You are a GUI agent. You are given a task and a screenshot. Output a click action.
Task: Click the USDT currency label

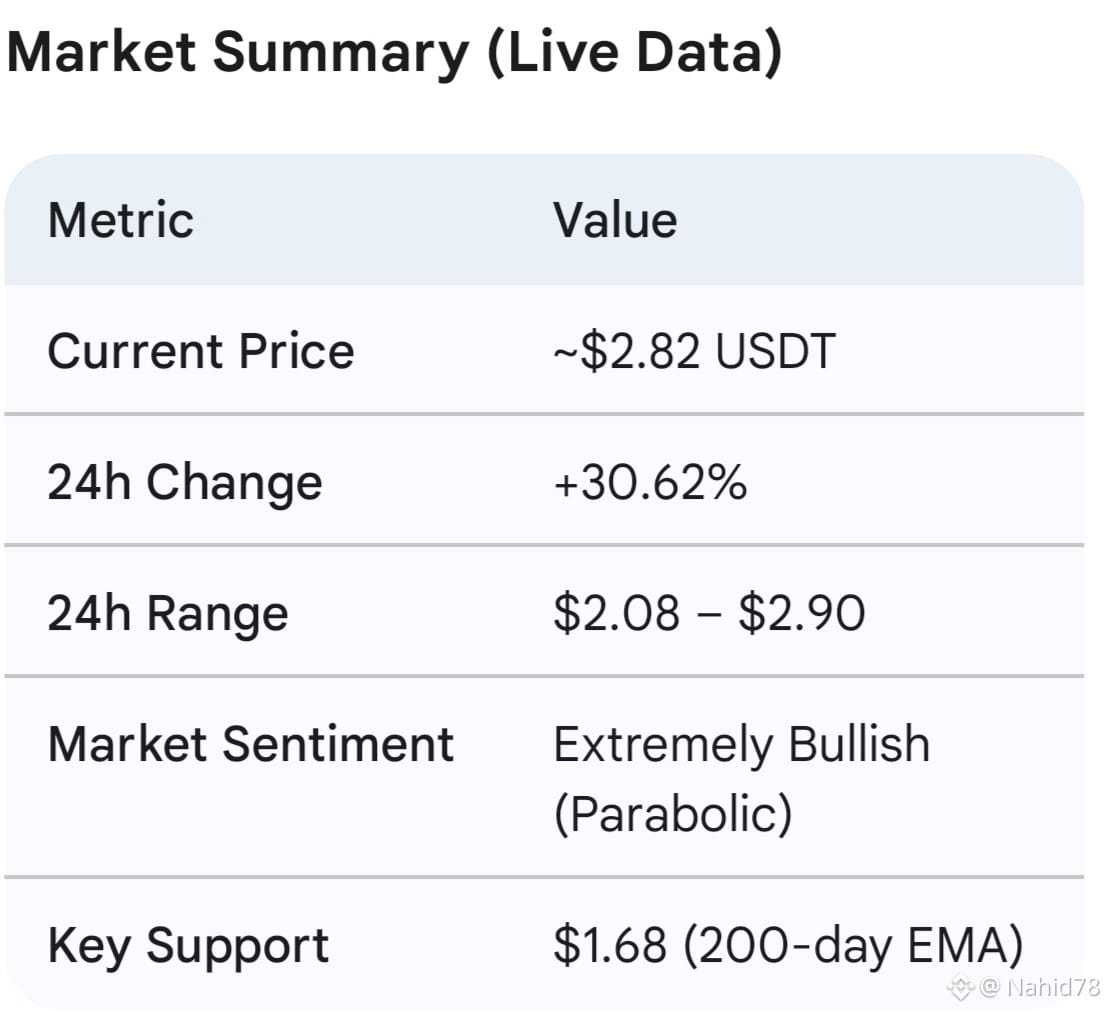point(775,351)
